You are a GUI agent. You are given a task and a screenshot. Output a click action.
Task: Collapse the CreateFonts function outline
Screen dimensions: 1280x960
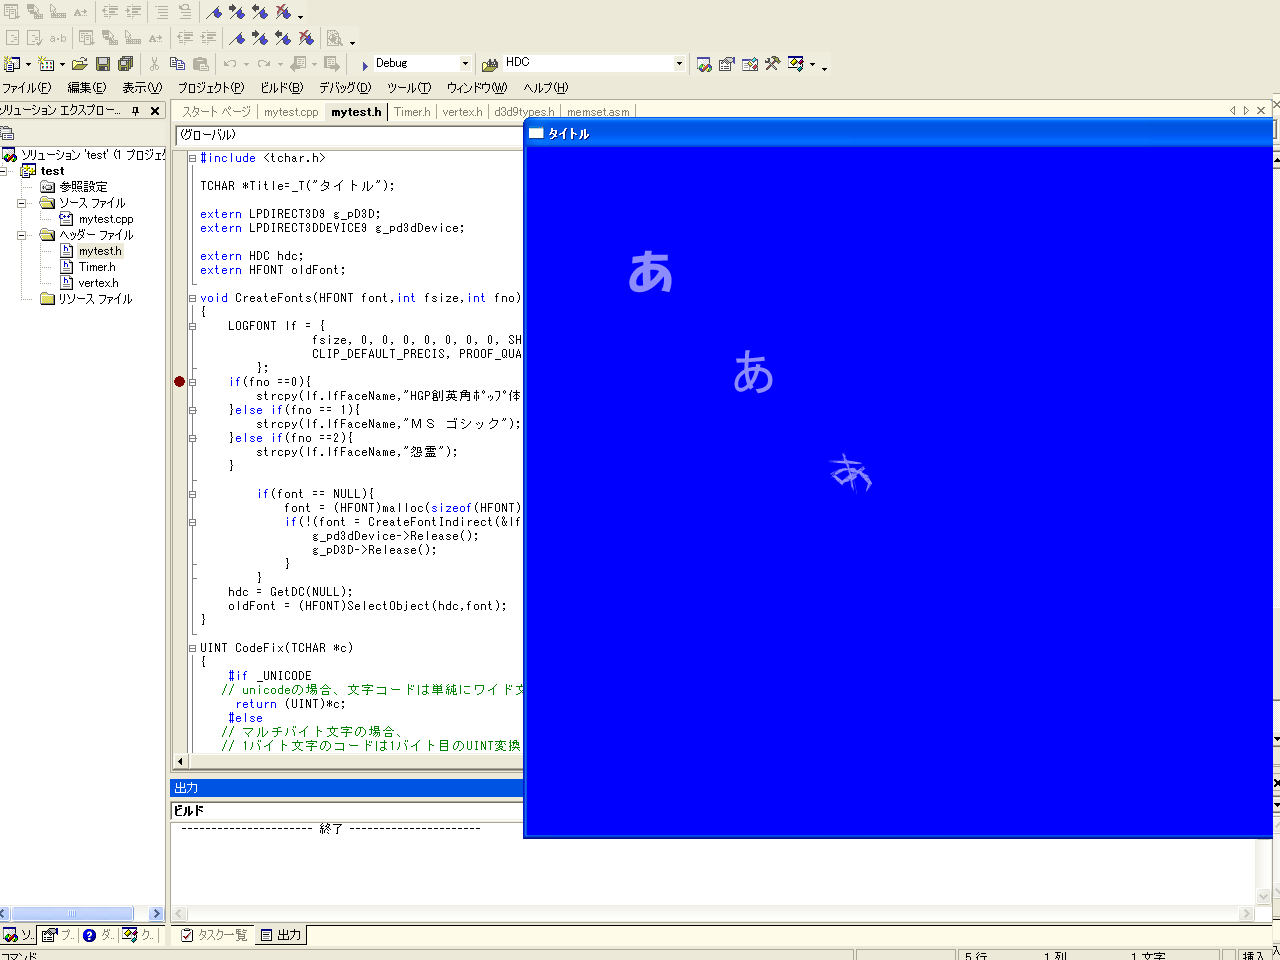[193, 298]
